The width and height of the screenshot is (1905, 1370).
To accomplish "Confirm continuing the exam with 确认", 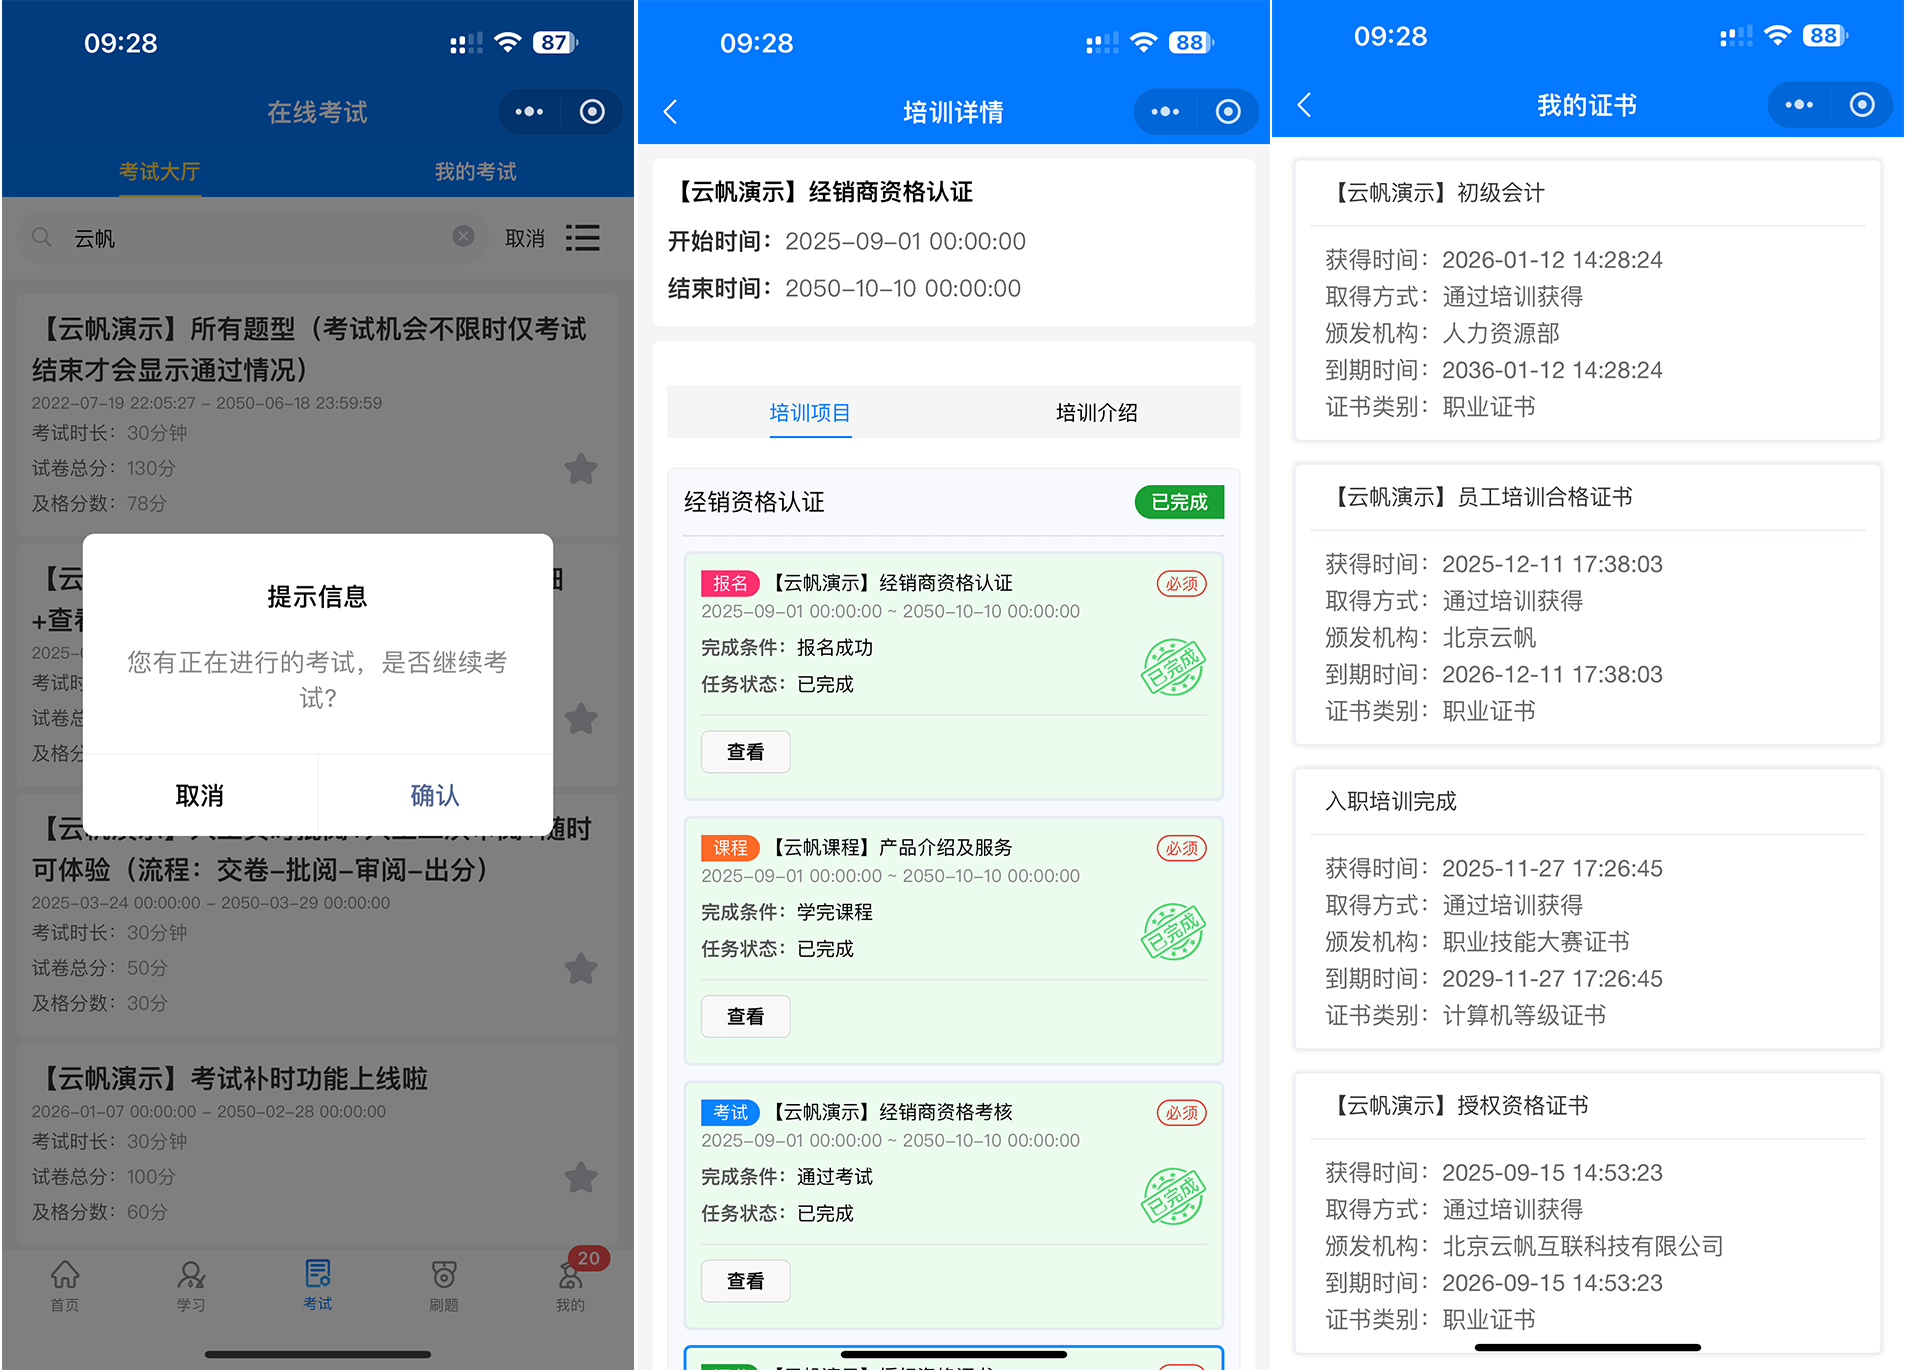I will click(434, 795).
